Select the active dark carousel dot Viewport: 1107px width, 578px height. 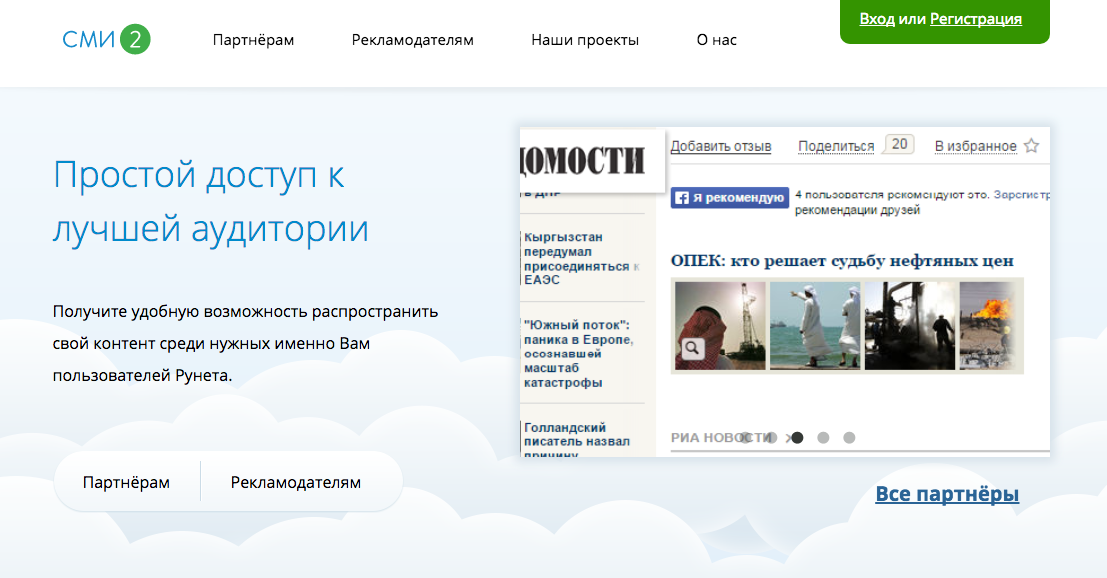[x=797, y=438]
